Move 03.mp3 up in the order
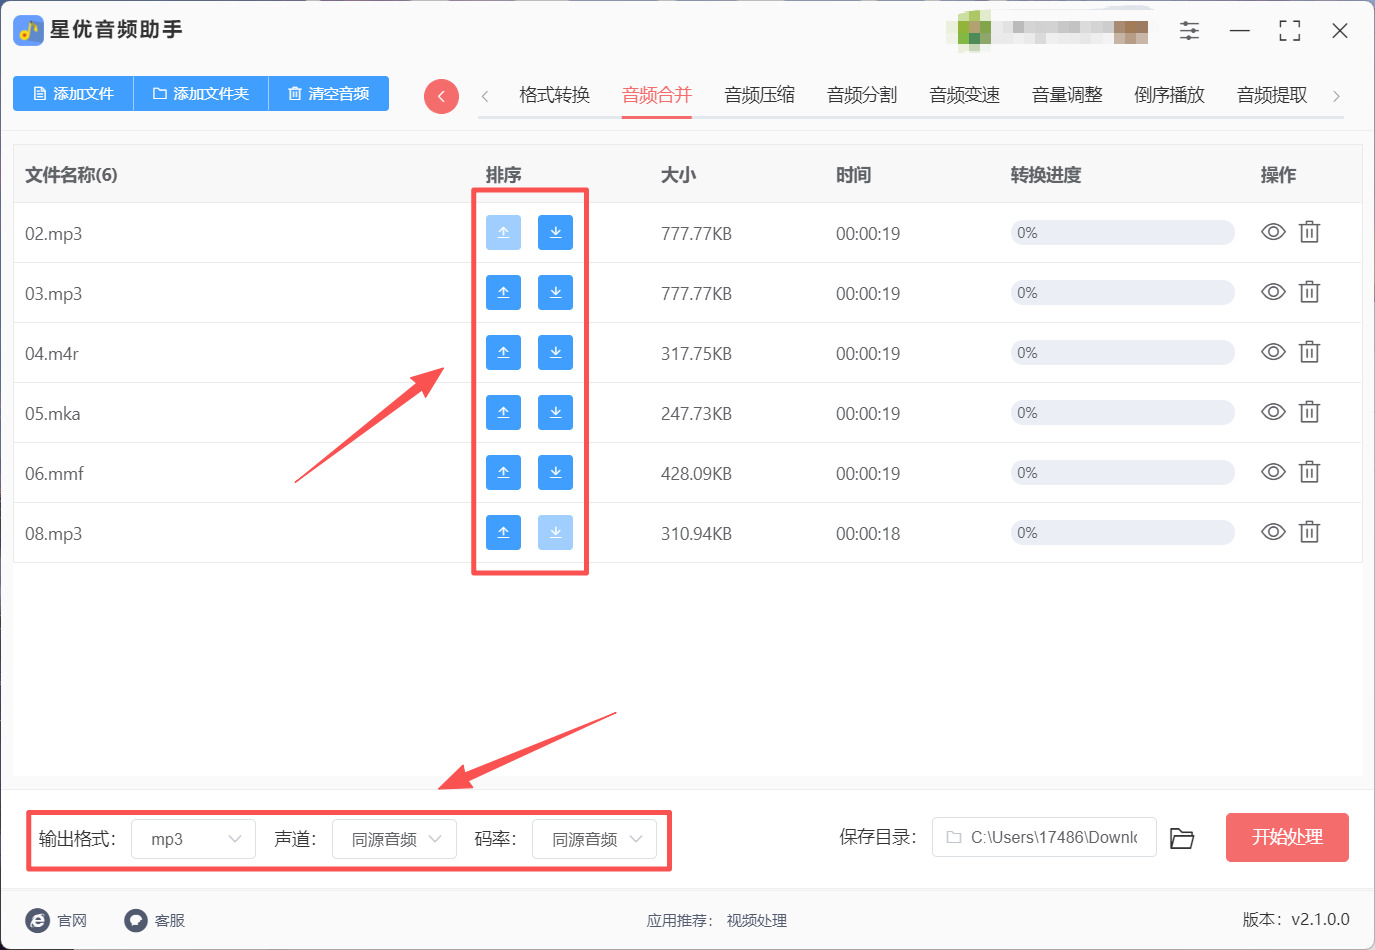The height and width of the screenshot is (950, 1375). 503,292
